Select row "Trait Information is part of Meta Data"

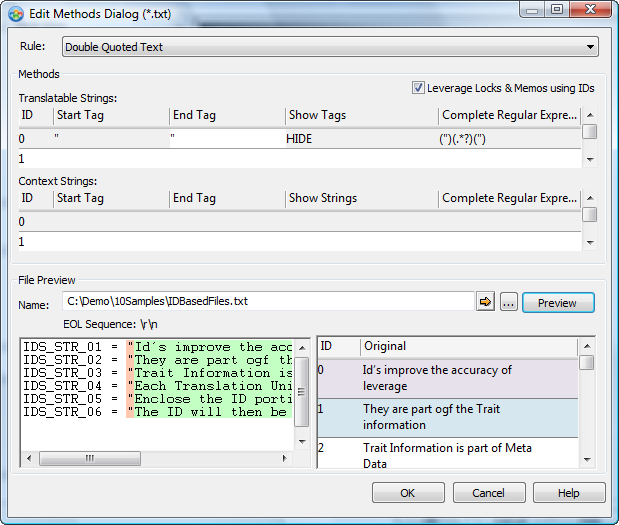tap(448, 454)
